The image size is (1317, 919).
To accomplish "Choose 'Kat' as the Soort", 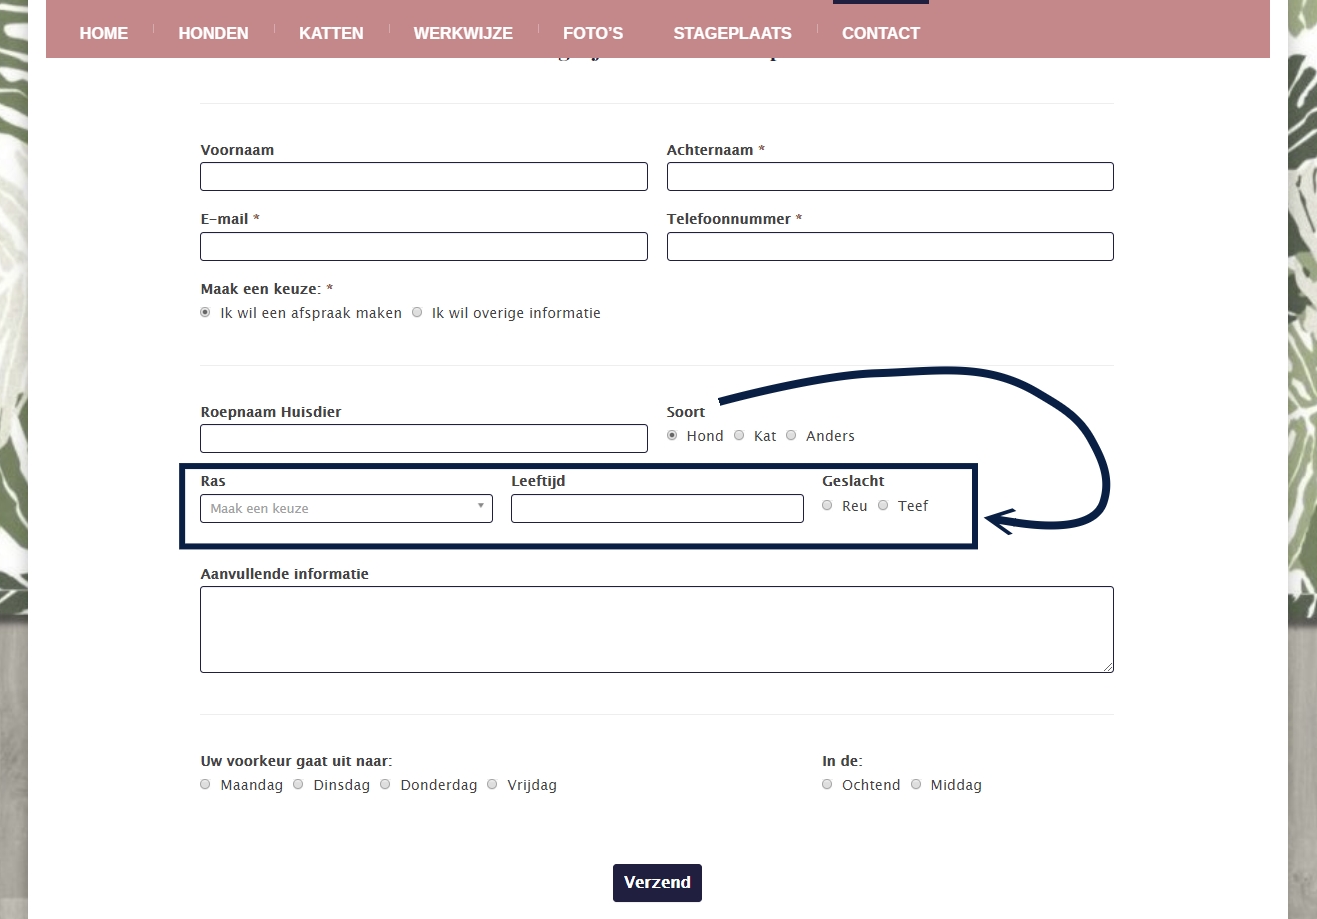I will click(x=739, y=436).
